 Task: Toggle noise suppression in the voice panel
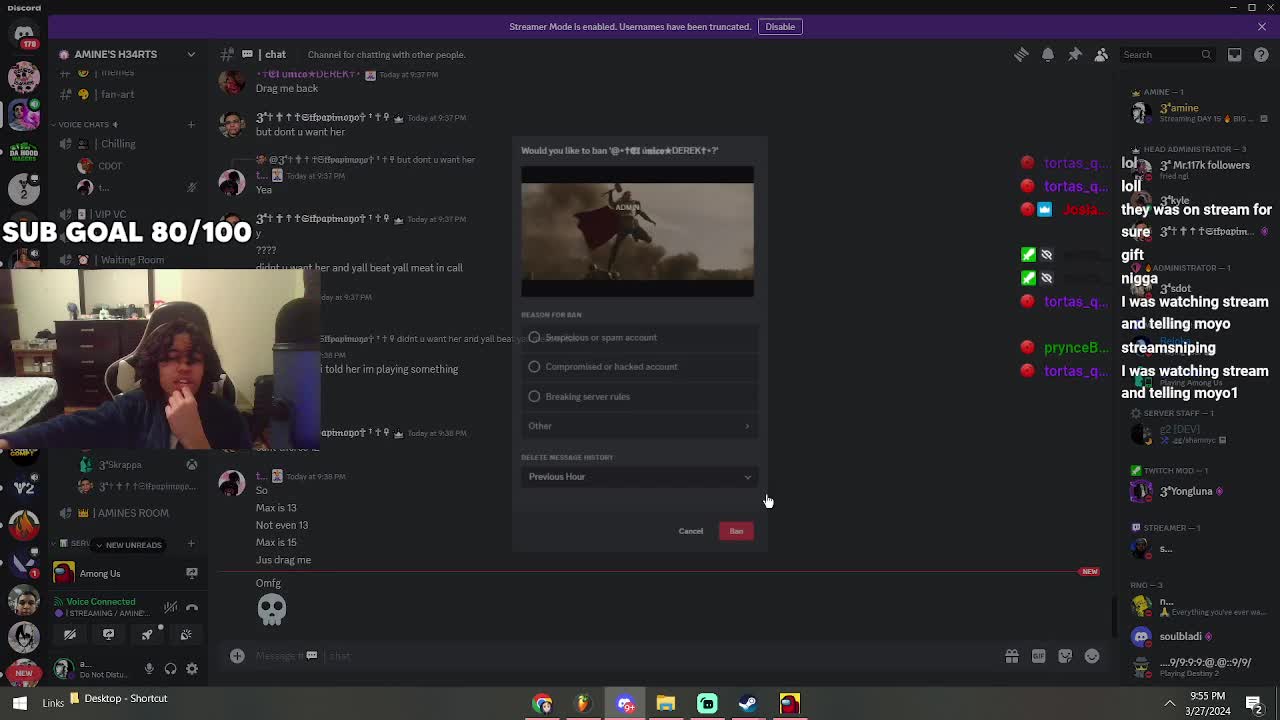[x=171, y=607]
